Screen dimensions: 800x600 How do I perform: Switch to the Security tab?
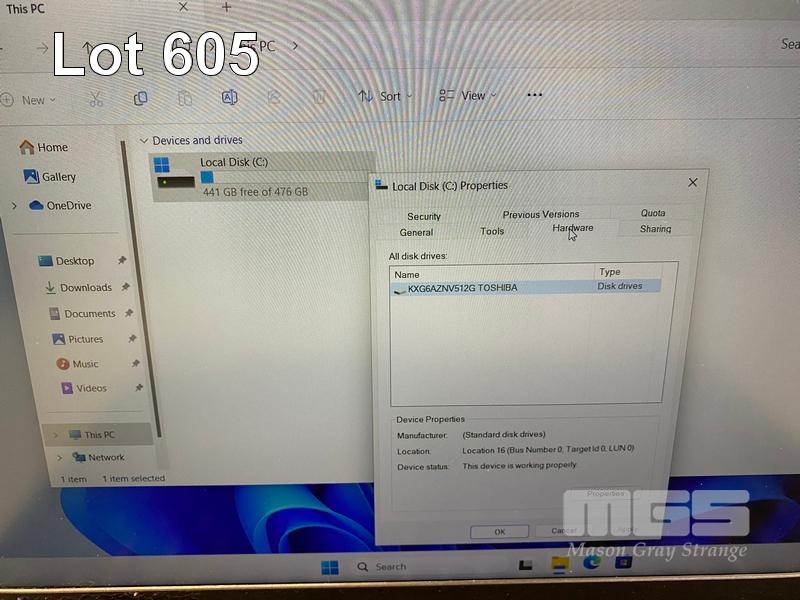coord(424,216)
